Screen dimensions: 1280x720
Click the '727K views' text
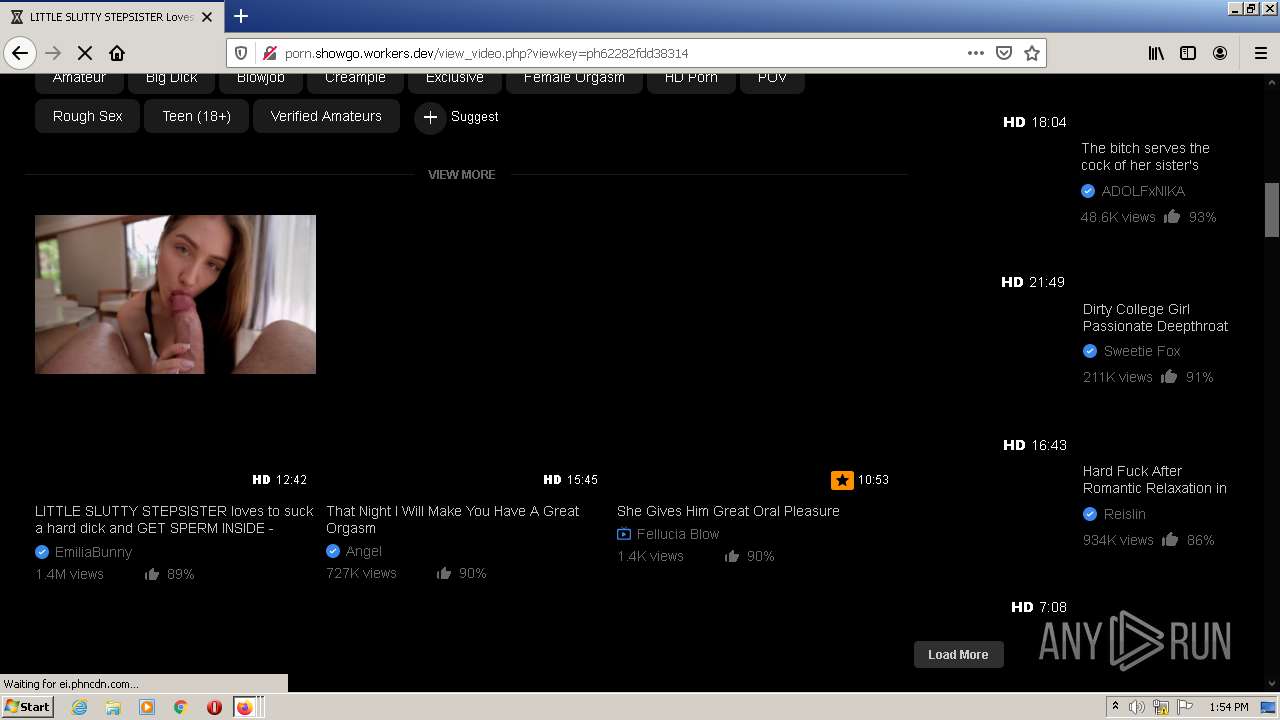click(361, 573)
